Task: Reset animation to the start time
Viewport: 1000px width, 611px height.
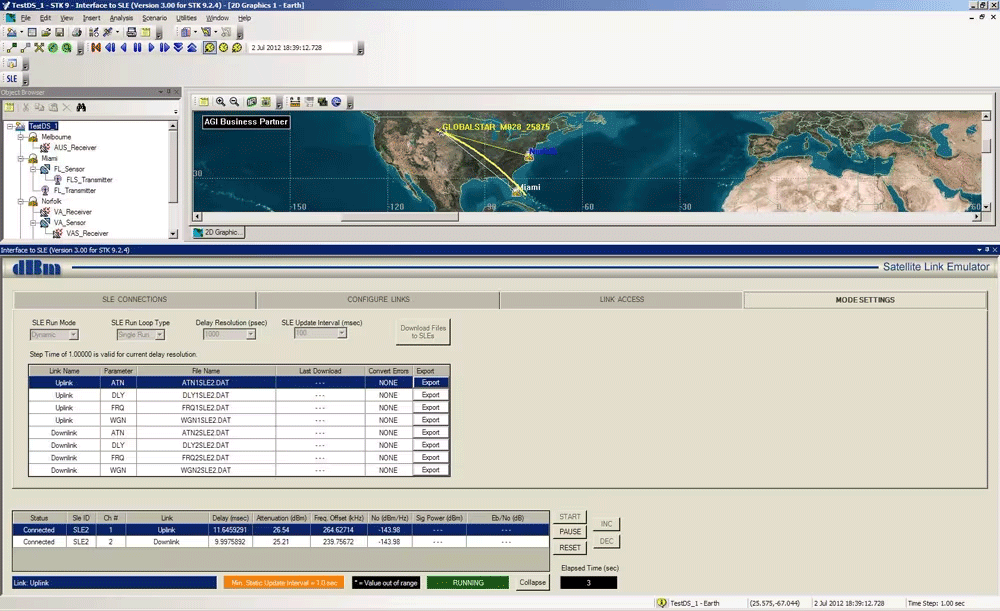Action: tap(96, 47)
